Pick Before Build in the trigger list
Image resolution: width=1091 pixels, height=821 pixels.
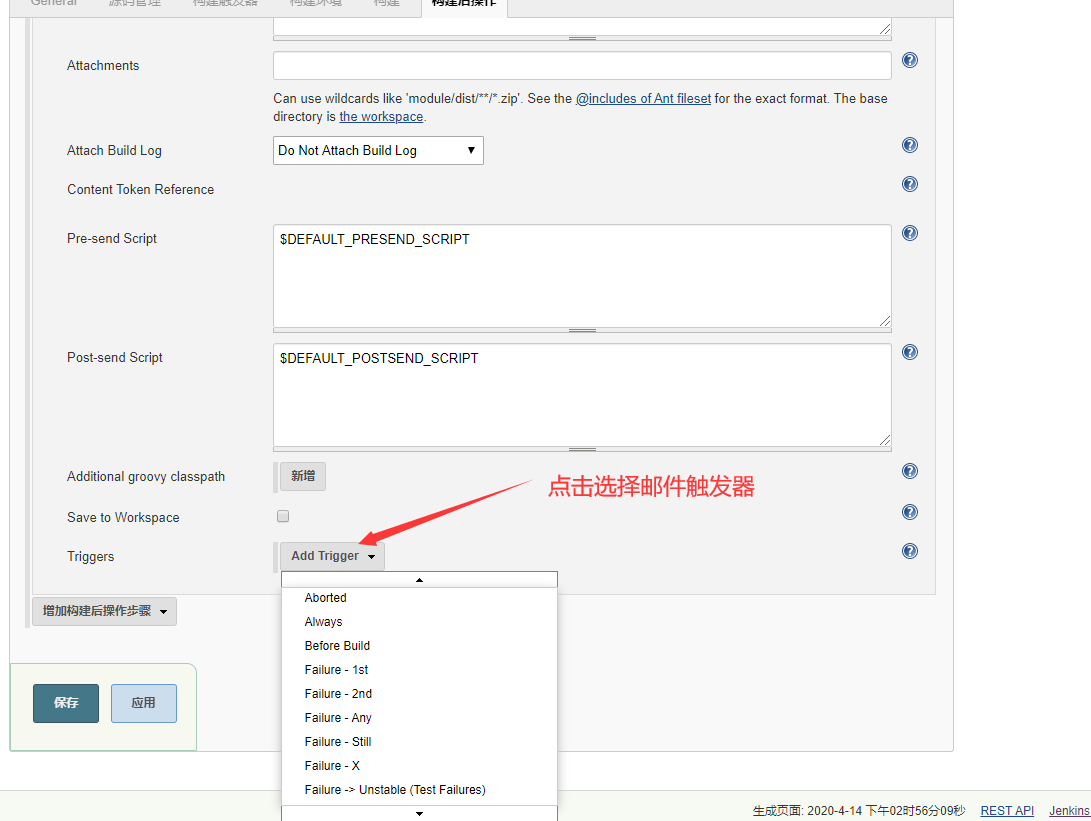pyautogui.click(x=337, y=646)
